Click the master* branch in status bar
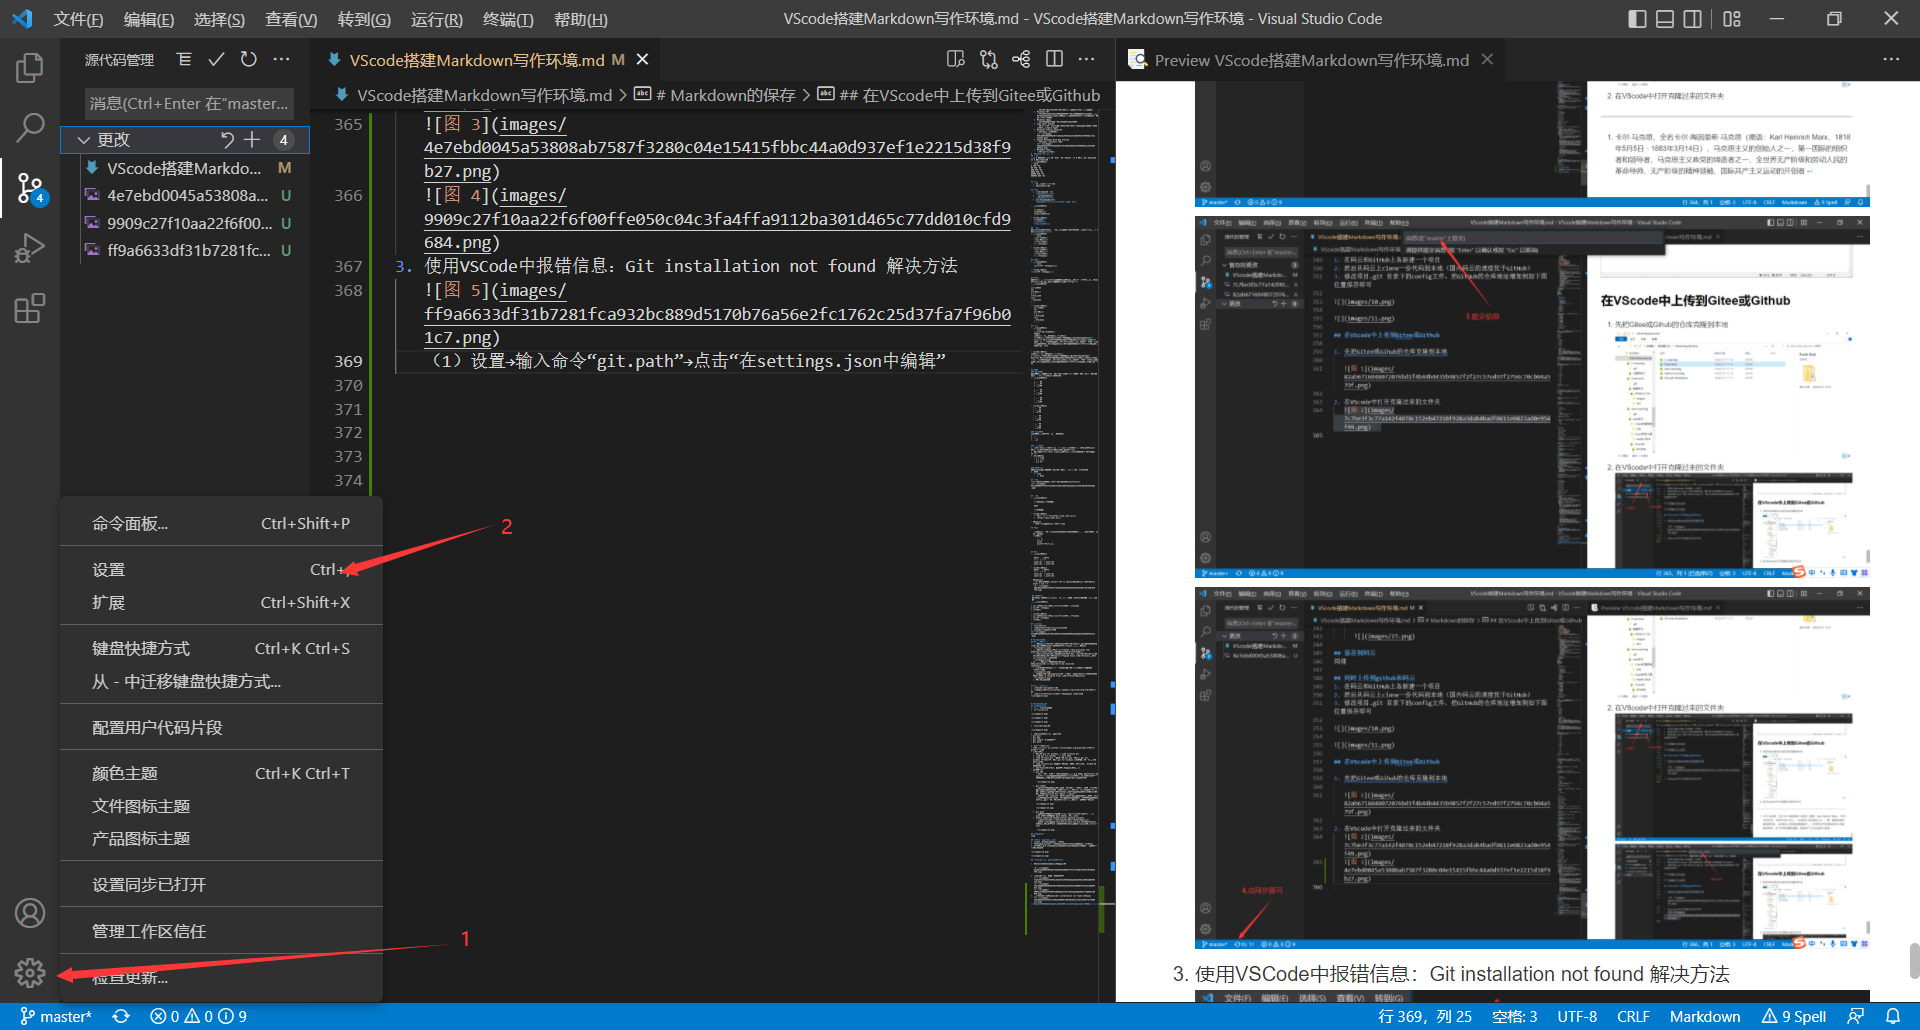 pyautogui.click(x=56, y=1016)
